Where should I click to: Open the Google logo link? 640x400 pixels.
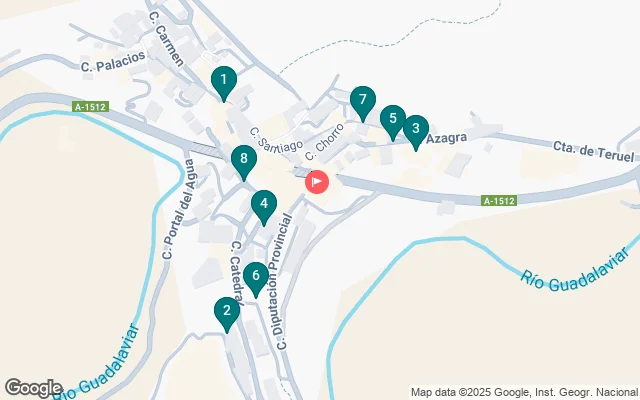(34, 388)
